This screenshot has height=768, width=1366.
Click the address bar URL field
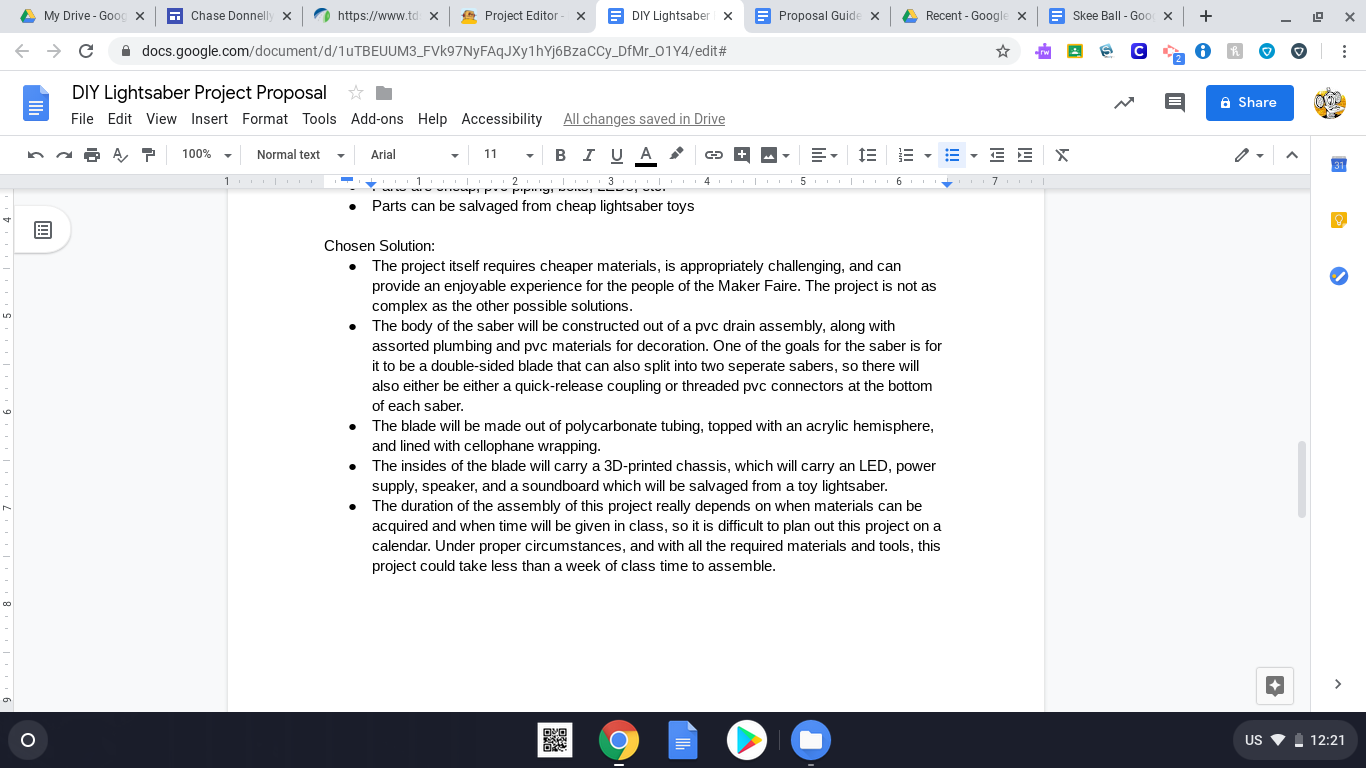tap(565, 51)
